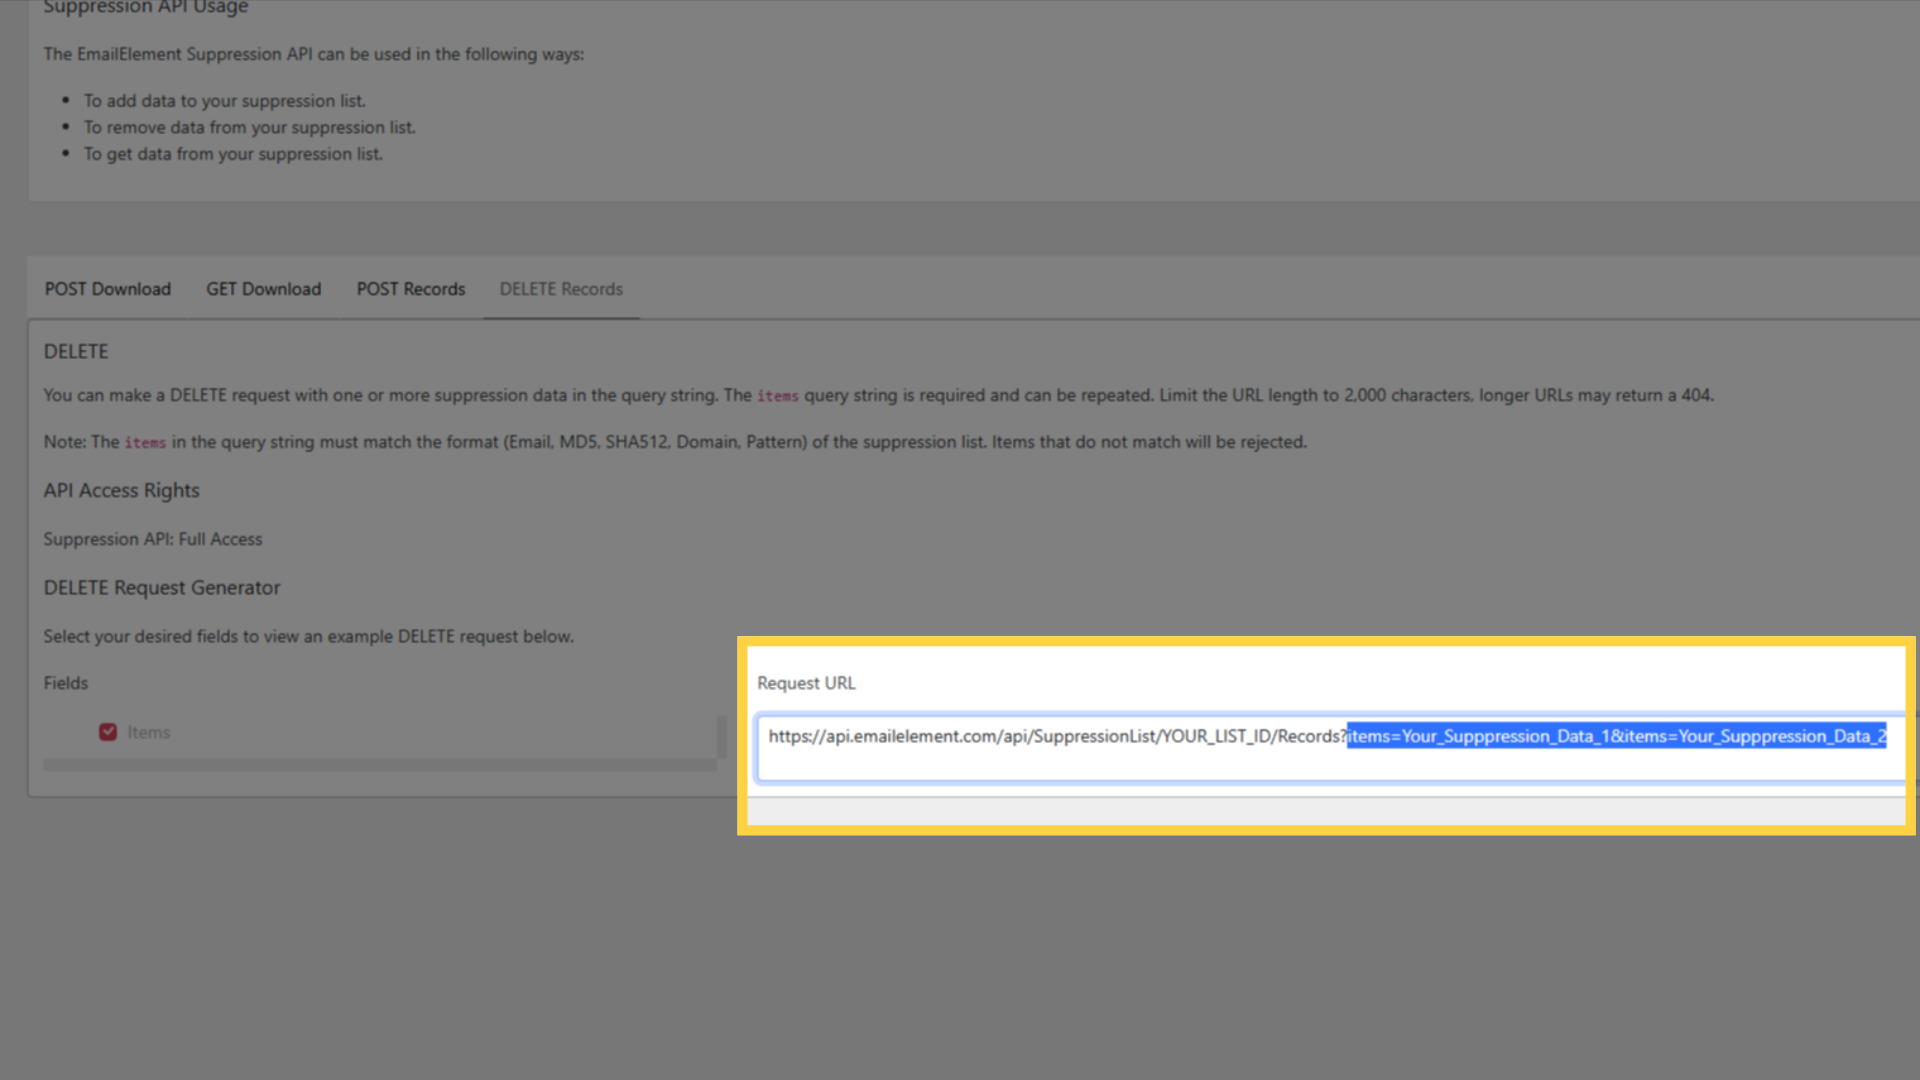Click the 'Fields' label
The image size is (1920, 1080).
tap(66, 683)
